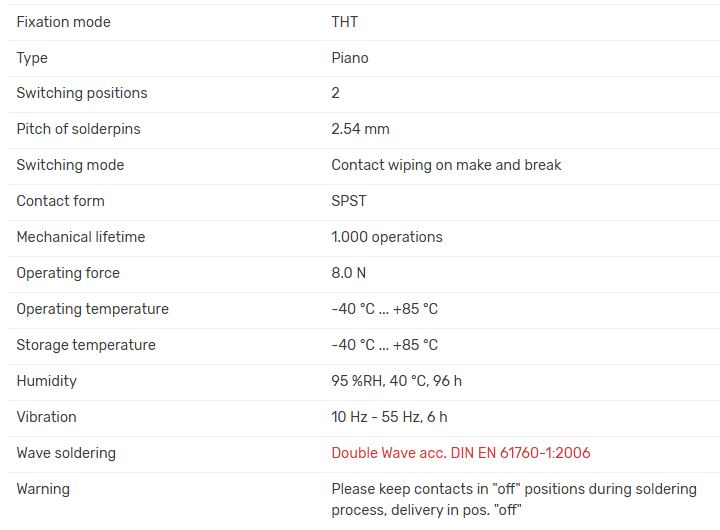The height and width of the screenshot is (530, 720).
Task: Click the "Mechanical lifetime" label
Action: [x=81, y=237]
